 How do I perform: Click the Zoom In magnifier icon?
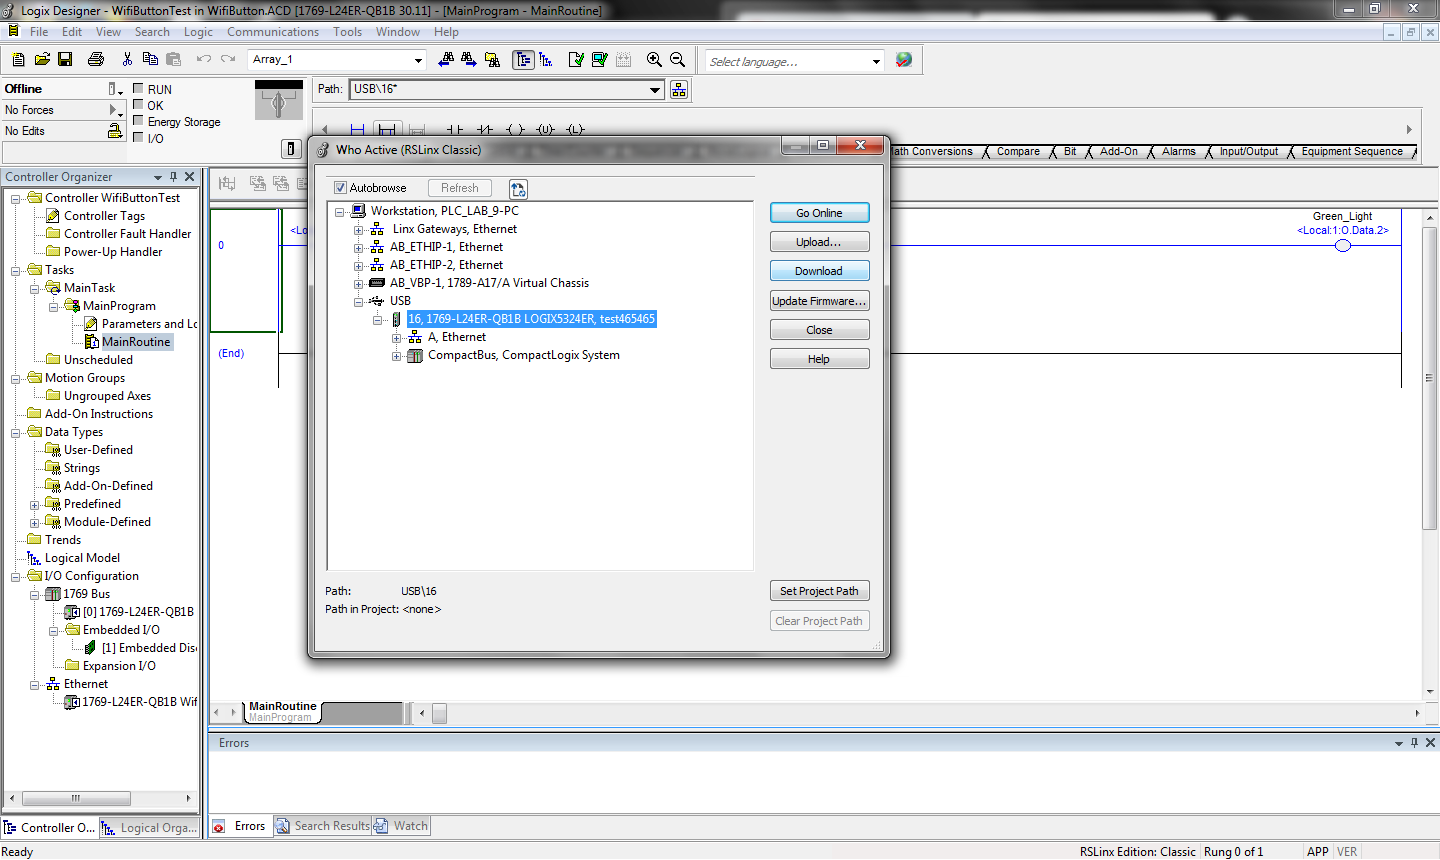(x=654, y=60)
